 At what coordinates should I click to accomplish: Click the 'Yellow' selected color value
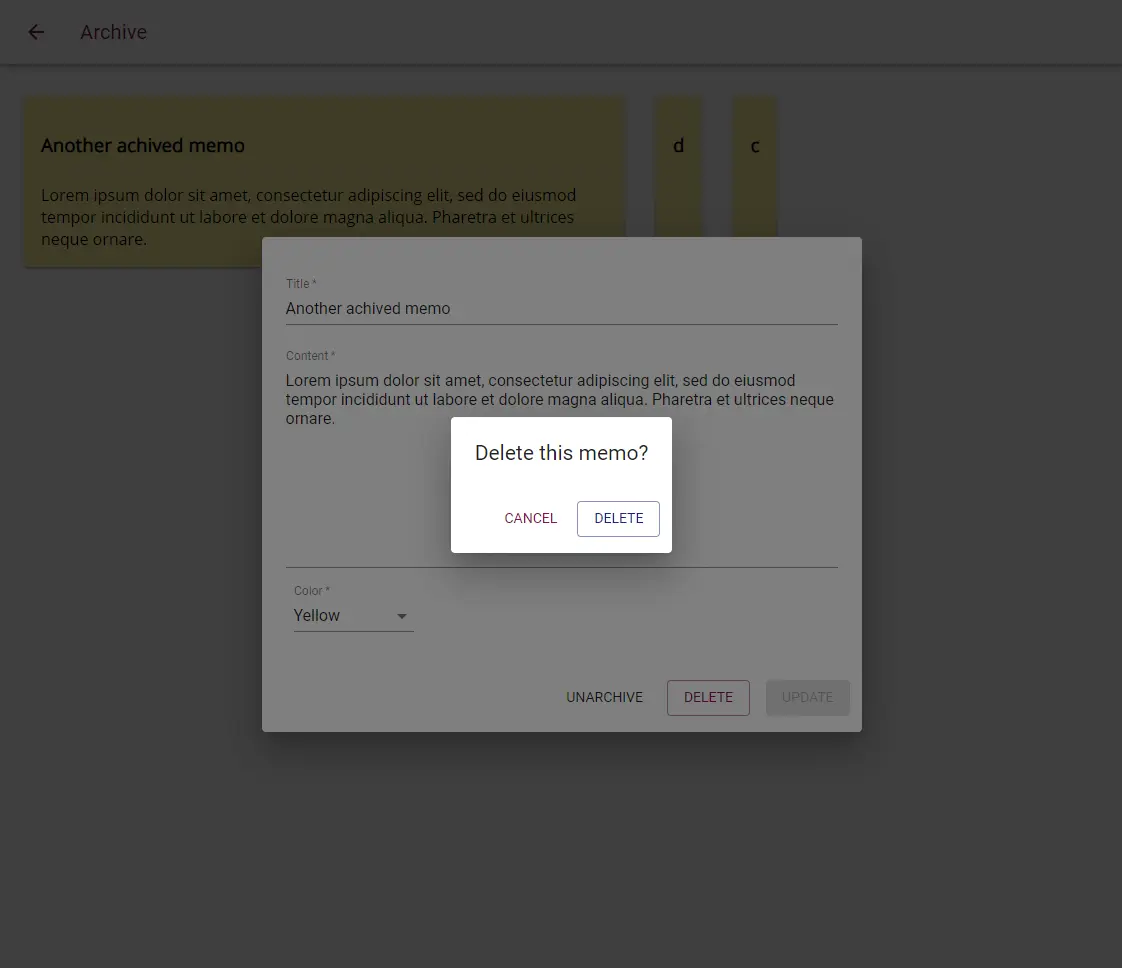[x=317, y=616]
